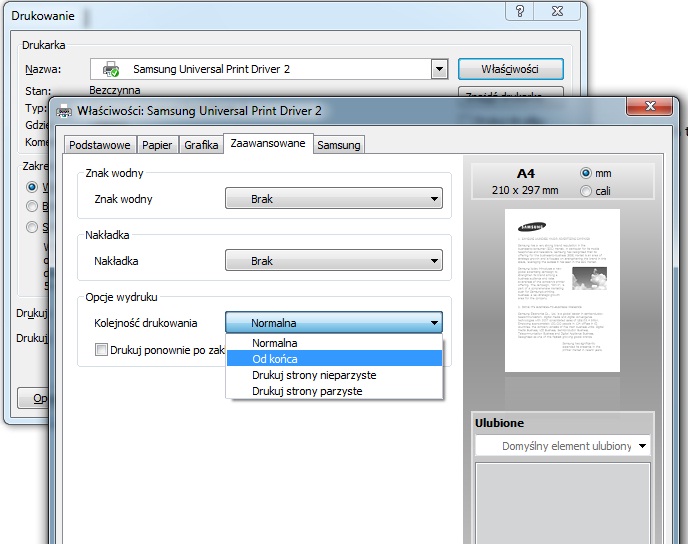Expand the printer name dropdown in Drukowanie
This screenshot has height=544, width=688.
click(x=439, y=69)
